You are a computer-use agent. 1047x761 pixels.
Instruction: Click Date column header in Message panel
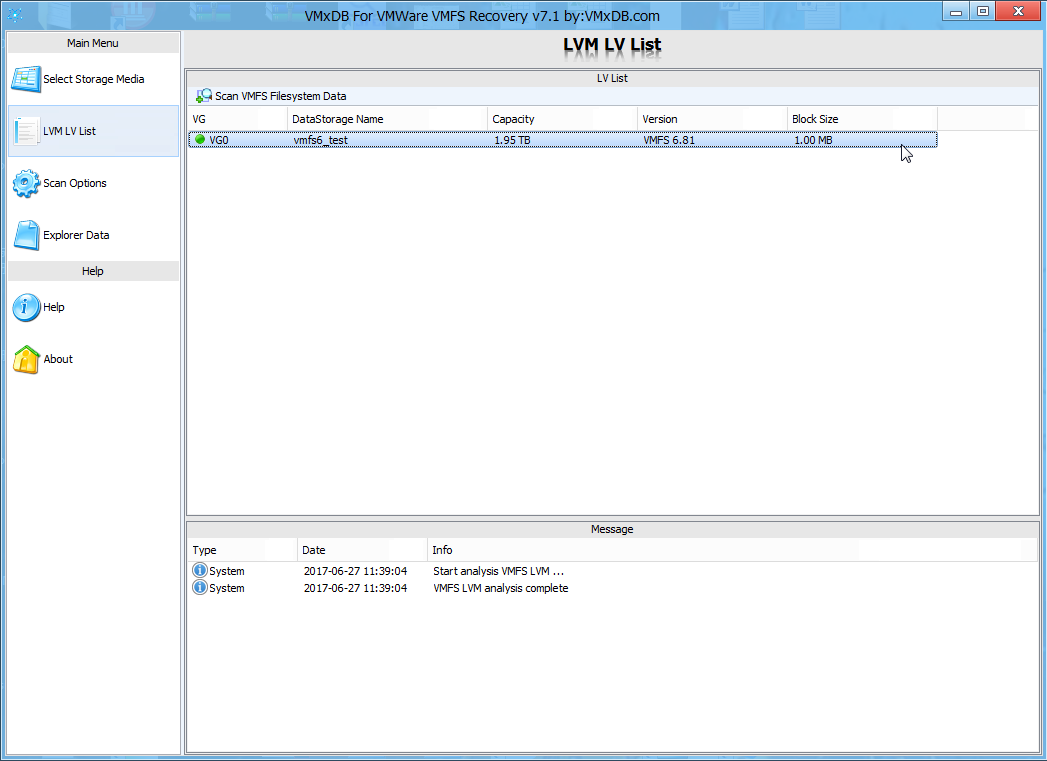click(362, 550)
